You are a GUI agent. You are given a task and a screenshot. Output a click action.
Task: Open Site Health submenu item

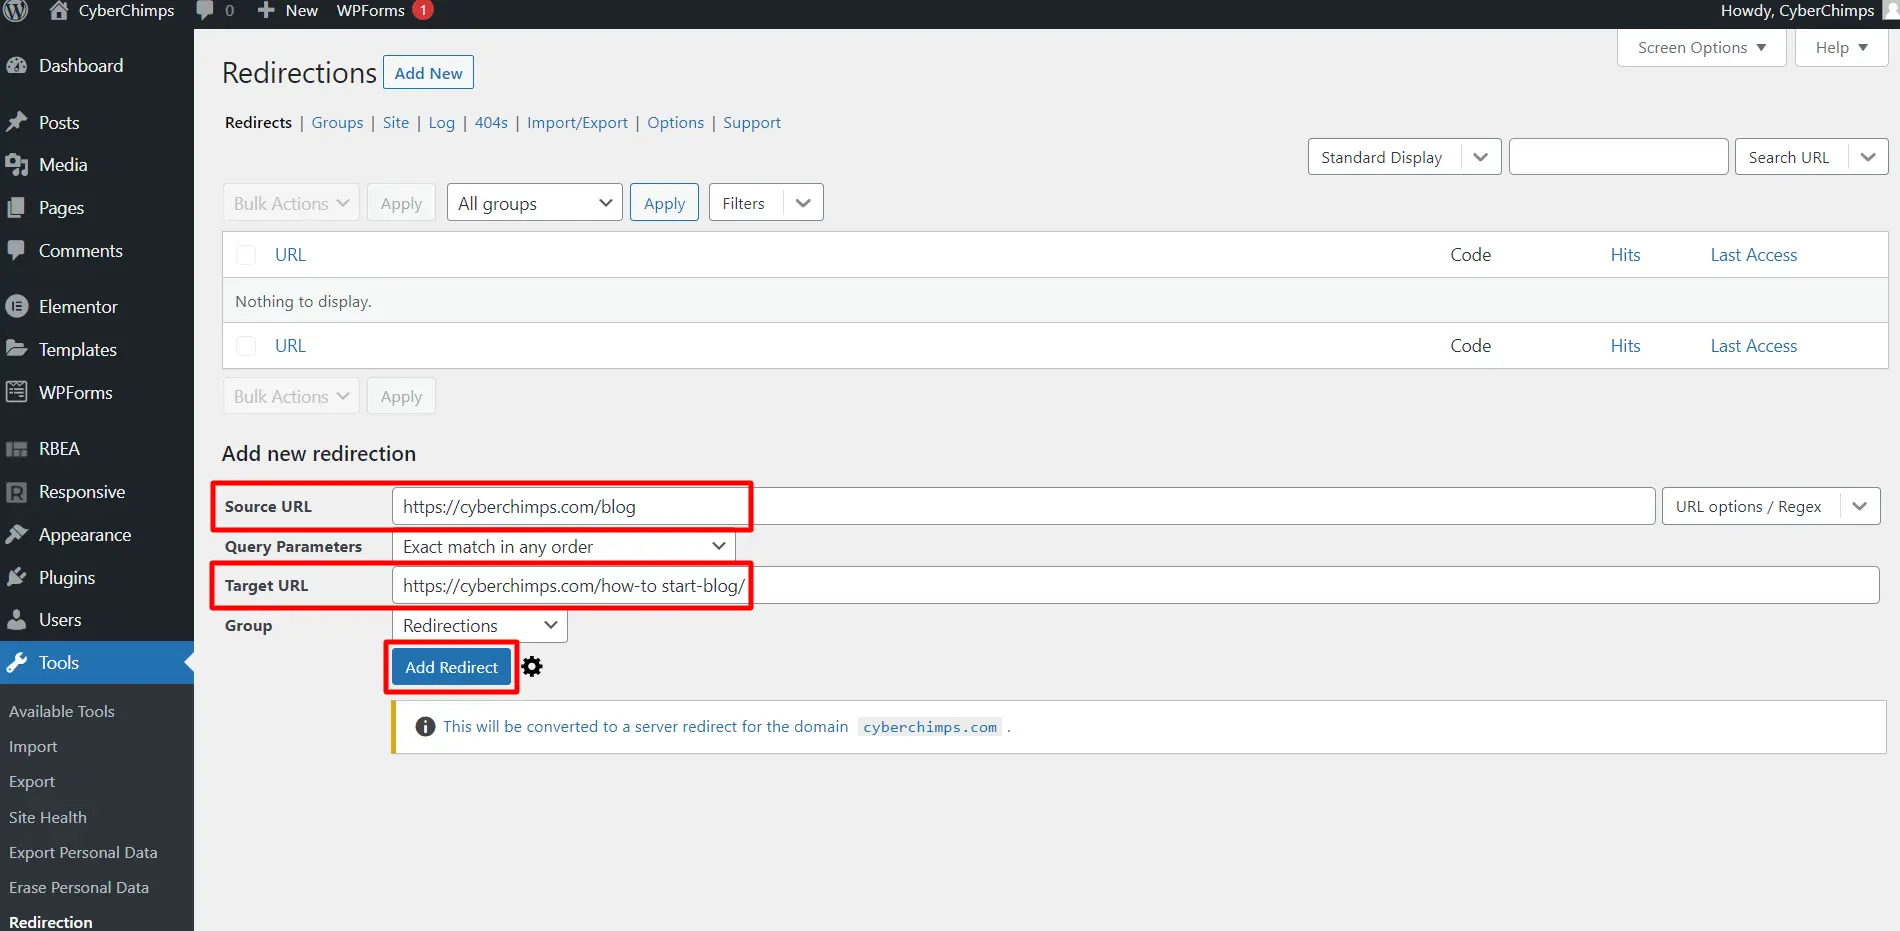click(x=48, y=817)
